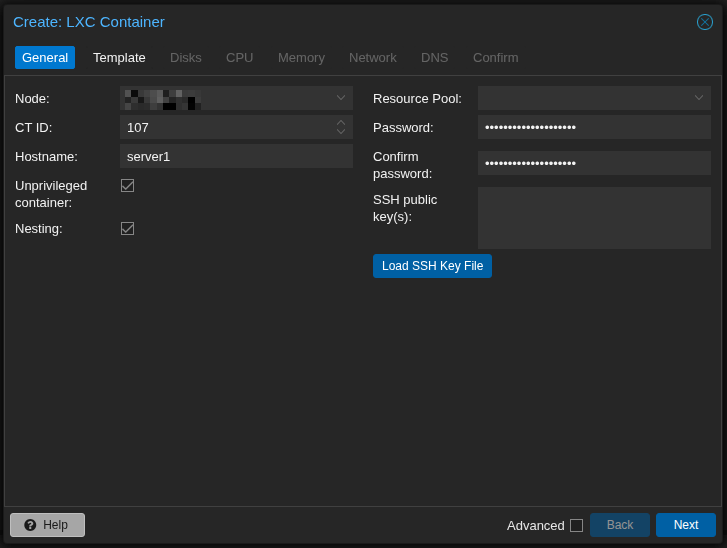Enable the Advanced options checkbox

pyautogui.click(x=576, y=525)
